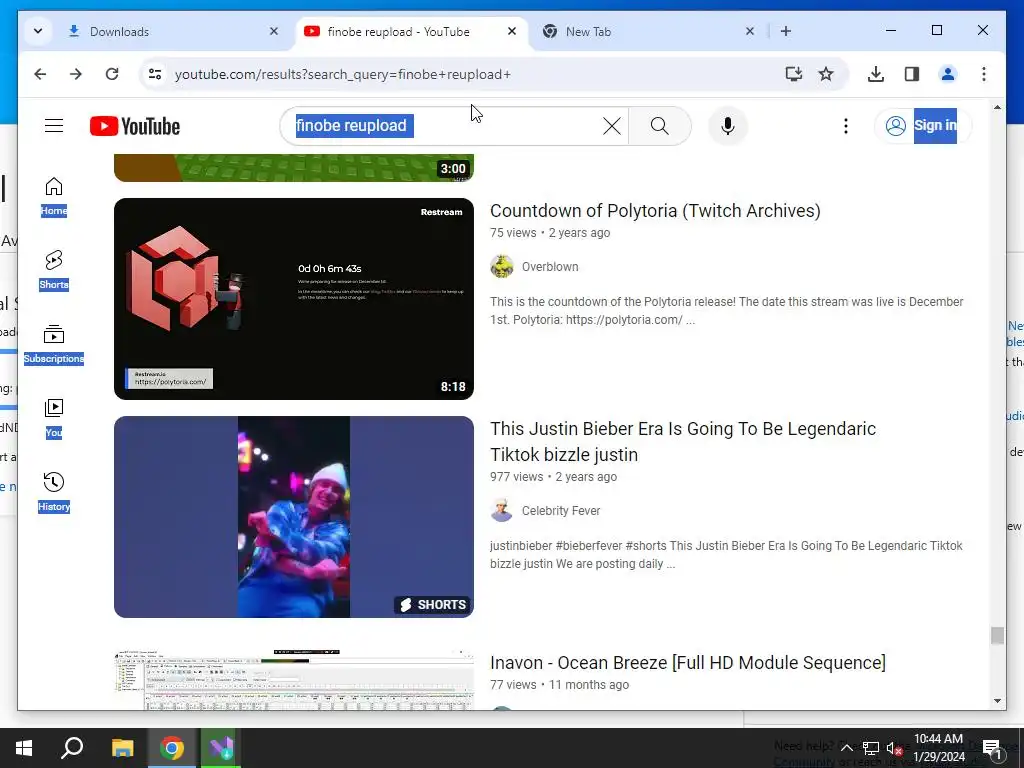The image size is (1024, 768).
Task: Click the address bar URL
Action: (x=343, y=74)
